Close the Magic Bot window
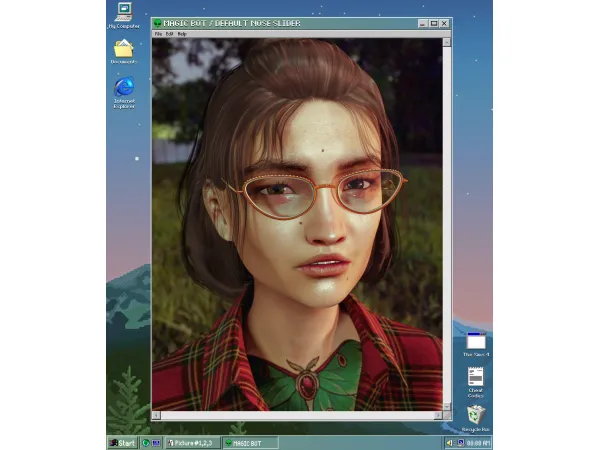The height and width of the screenshot is (450, 600). (444, 24)
